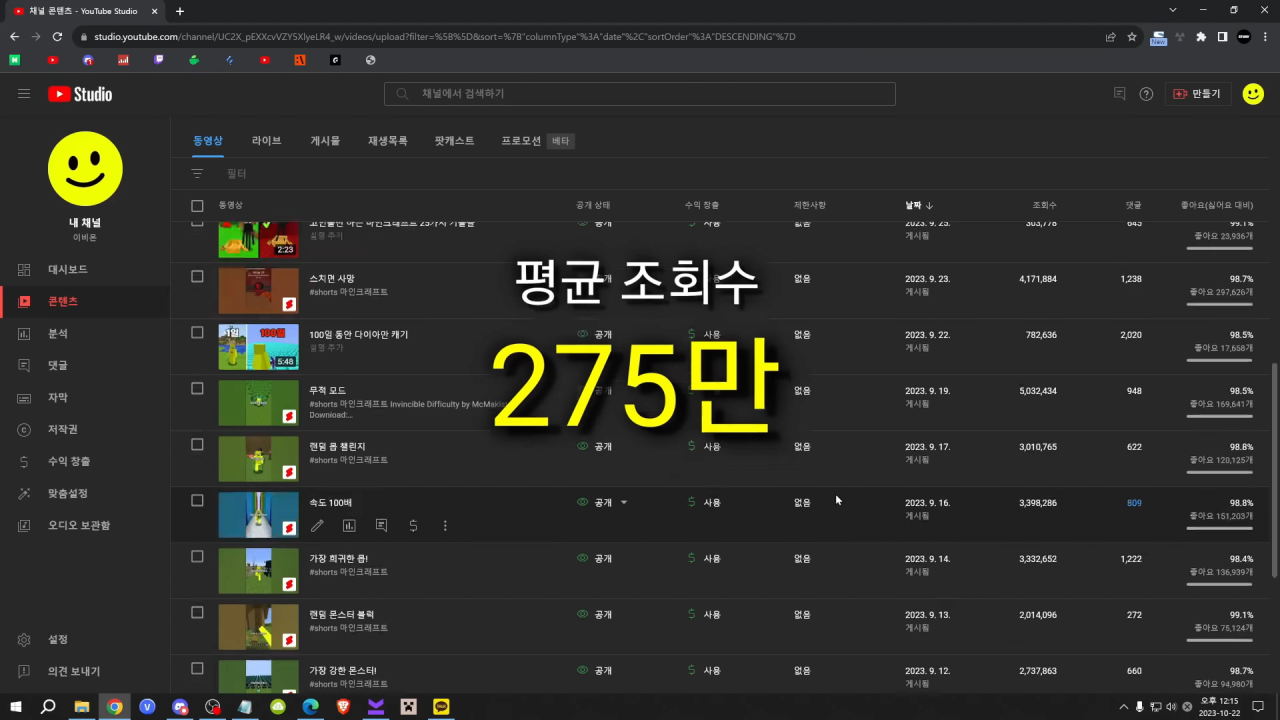Open the 809 comments link

coord(1134,503)
